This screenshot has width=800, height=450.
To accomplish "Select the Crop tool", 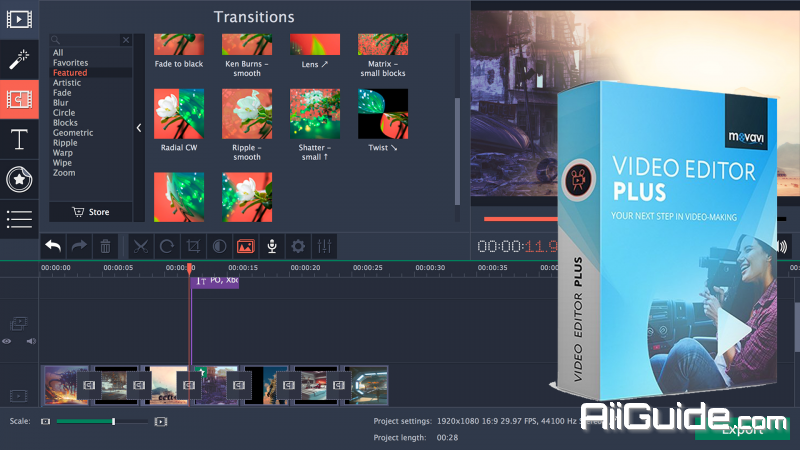I will coord(193,246).
